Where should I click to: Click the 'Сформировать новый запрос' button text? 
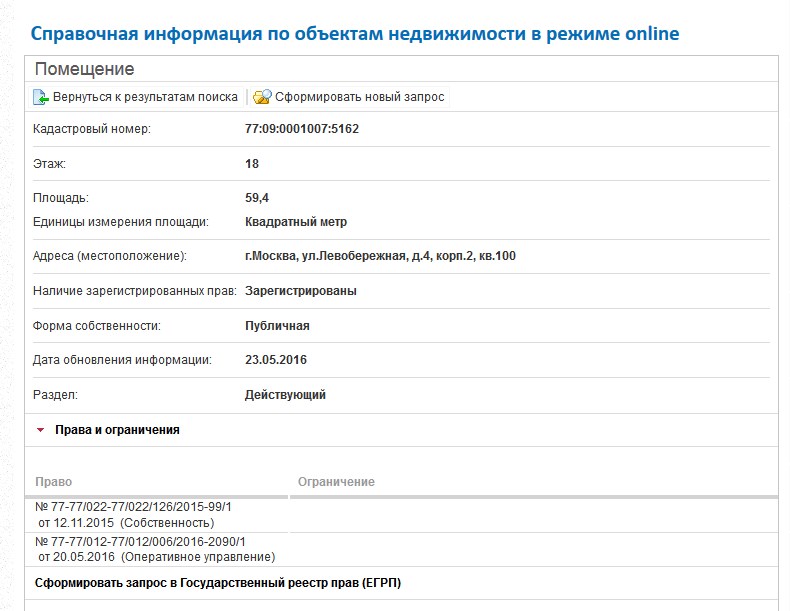360,97
